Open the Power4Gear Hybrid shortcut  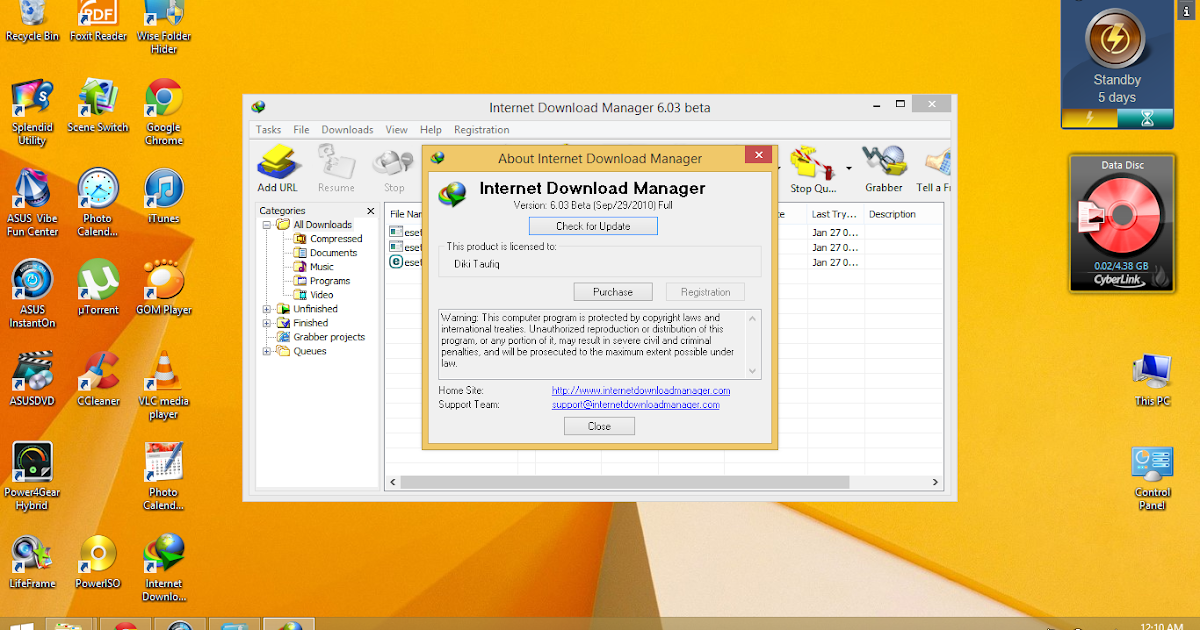point(32,476)
